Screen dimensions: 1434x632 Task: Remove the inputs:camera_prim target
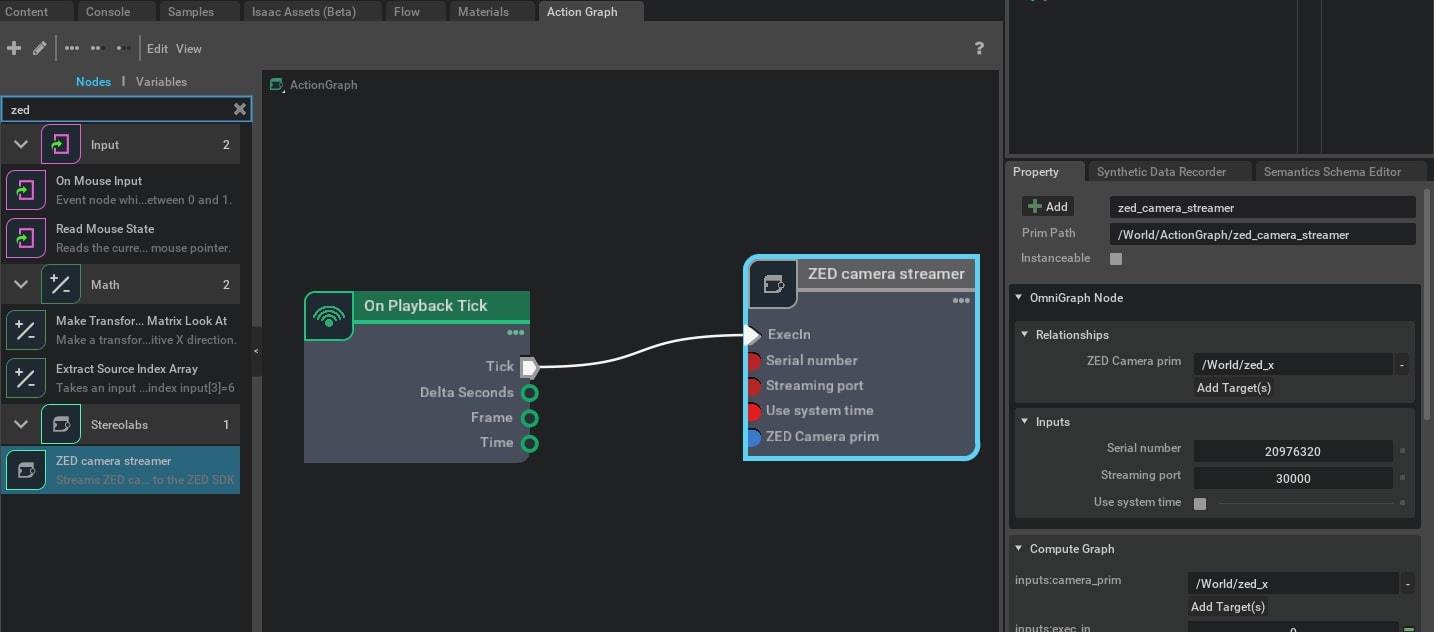point(1407,584)
